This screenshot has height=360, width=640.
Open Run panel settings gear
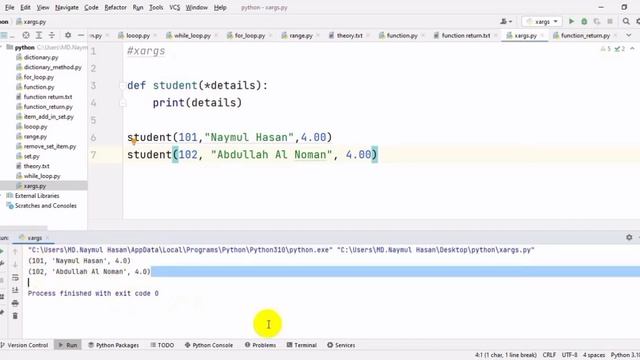(629, 237)
